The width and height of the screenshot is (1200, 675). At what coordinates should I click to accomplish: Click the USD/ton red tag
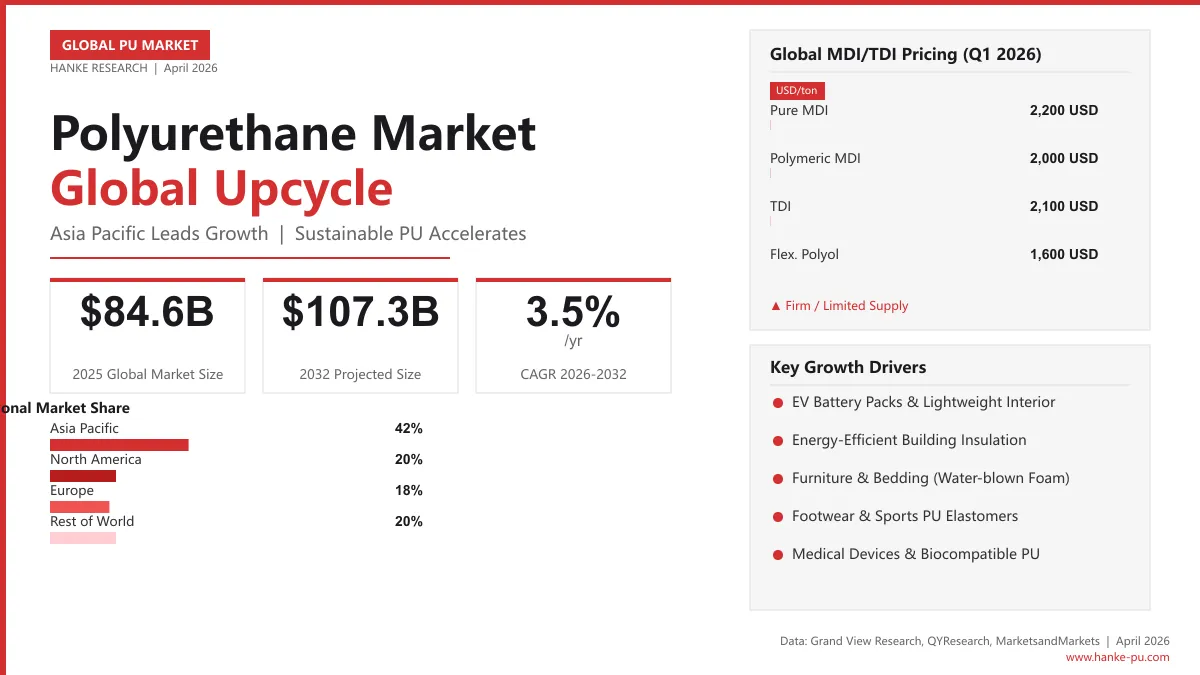point(797,91)
